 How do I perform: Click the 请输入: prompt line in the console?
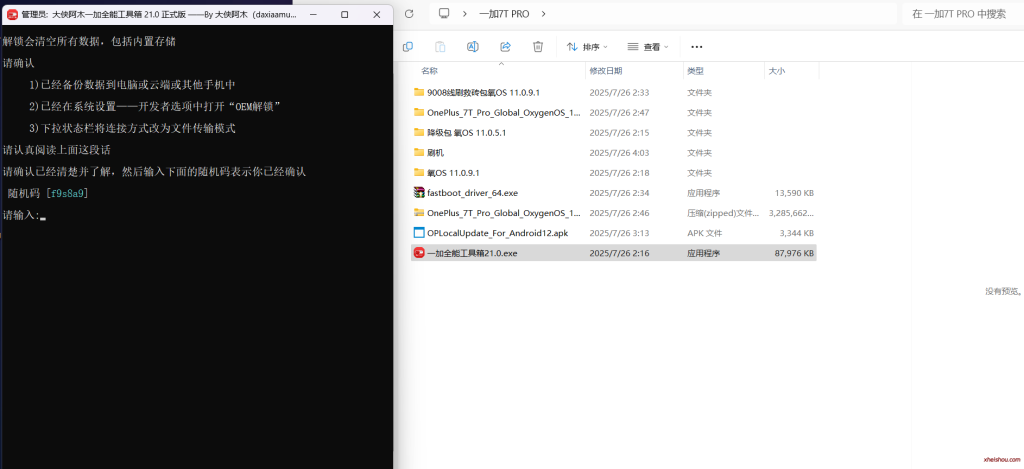[x=25, y=215]
